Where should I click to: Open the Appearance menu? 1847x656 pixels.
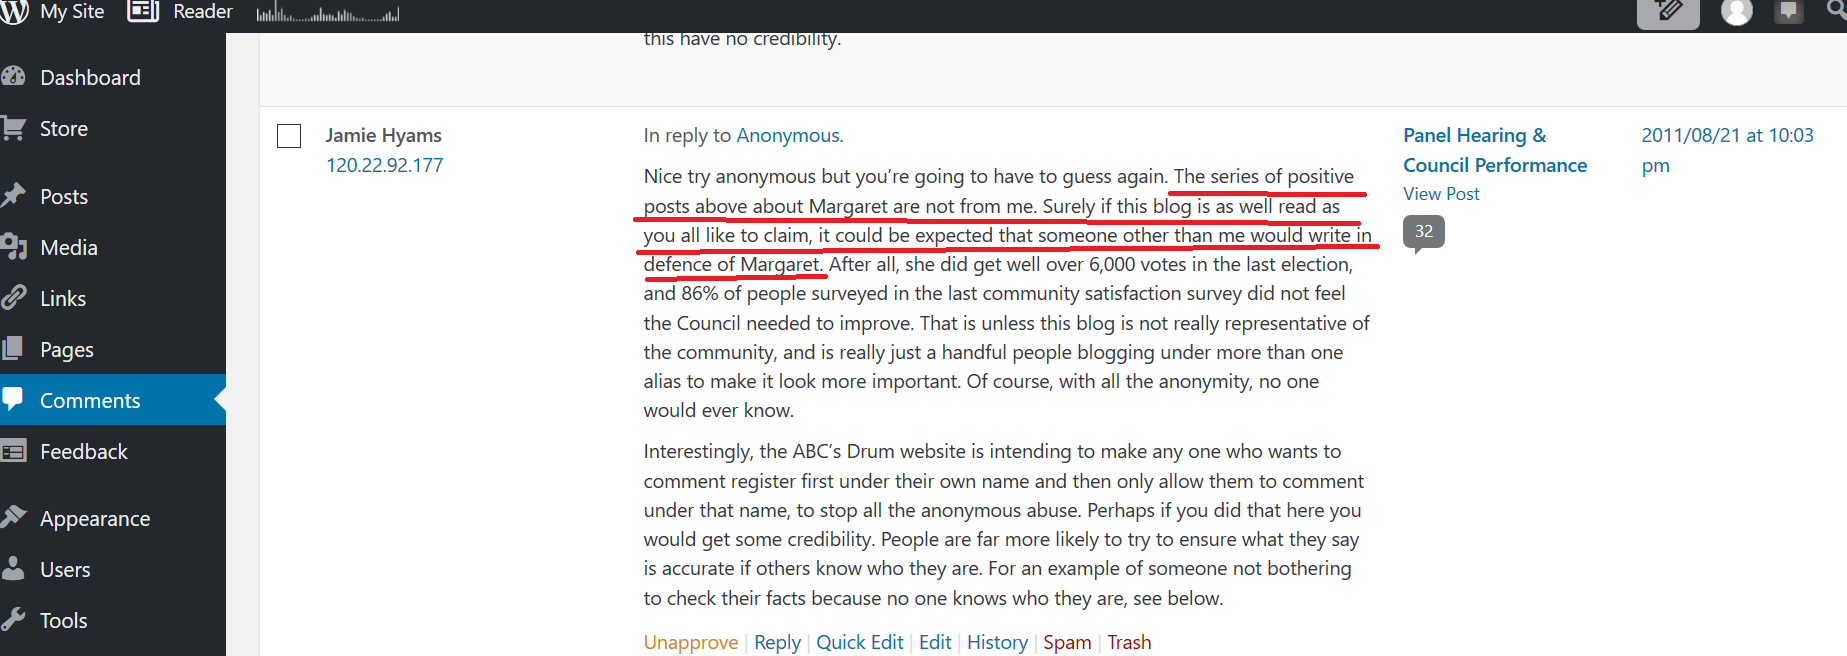tap(95, 519)
